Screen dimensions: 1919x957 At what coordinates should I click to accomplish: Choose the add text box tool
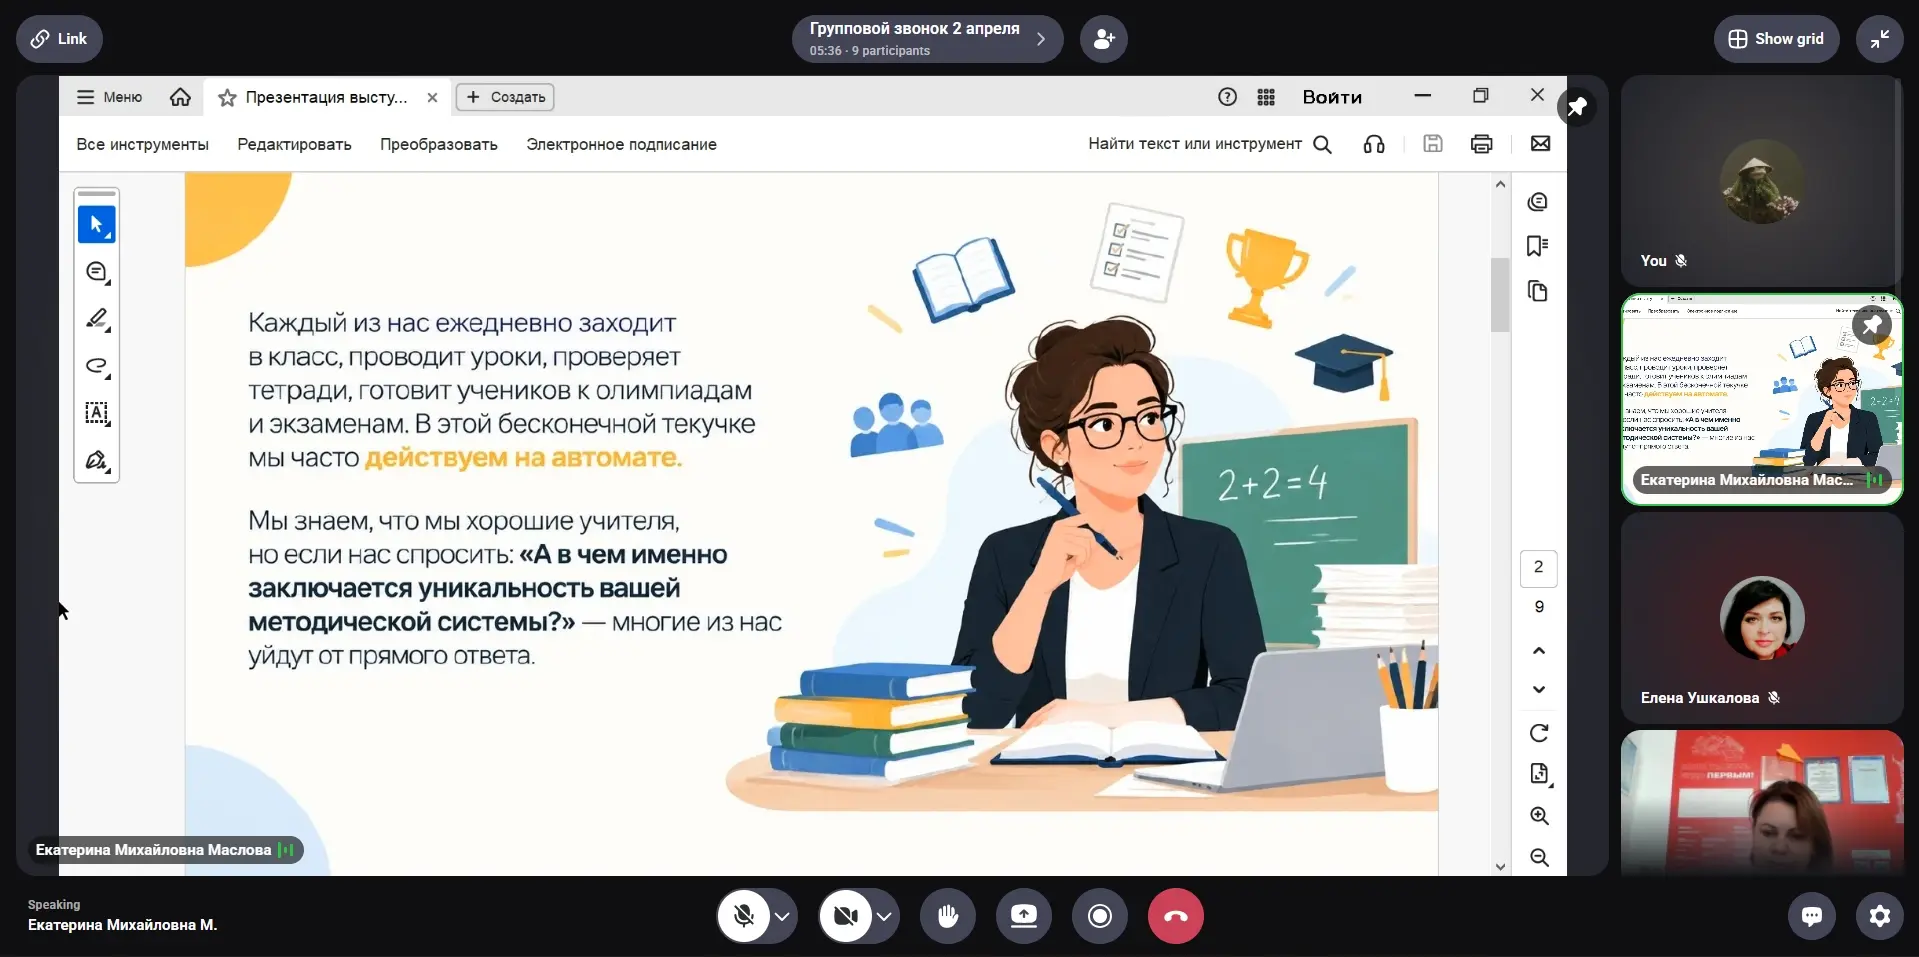tap(97, 413)
